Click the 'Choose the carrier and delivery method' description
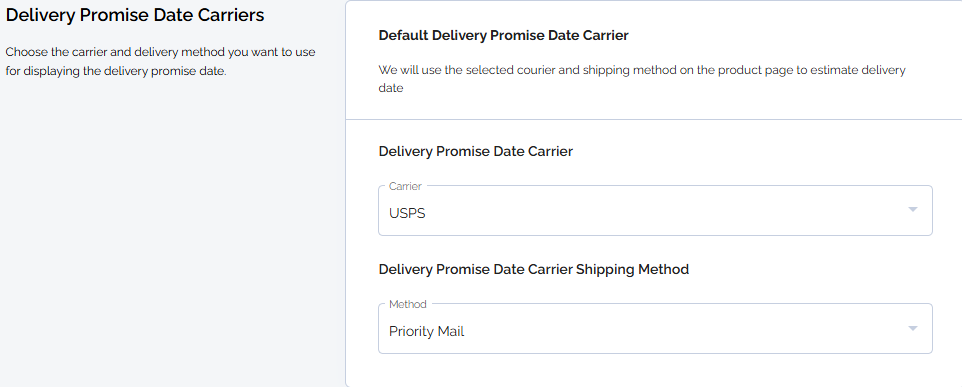The image size is (962, 387). coord(161,52)
